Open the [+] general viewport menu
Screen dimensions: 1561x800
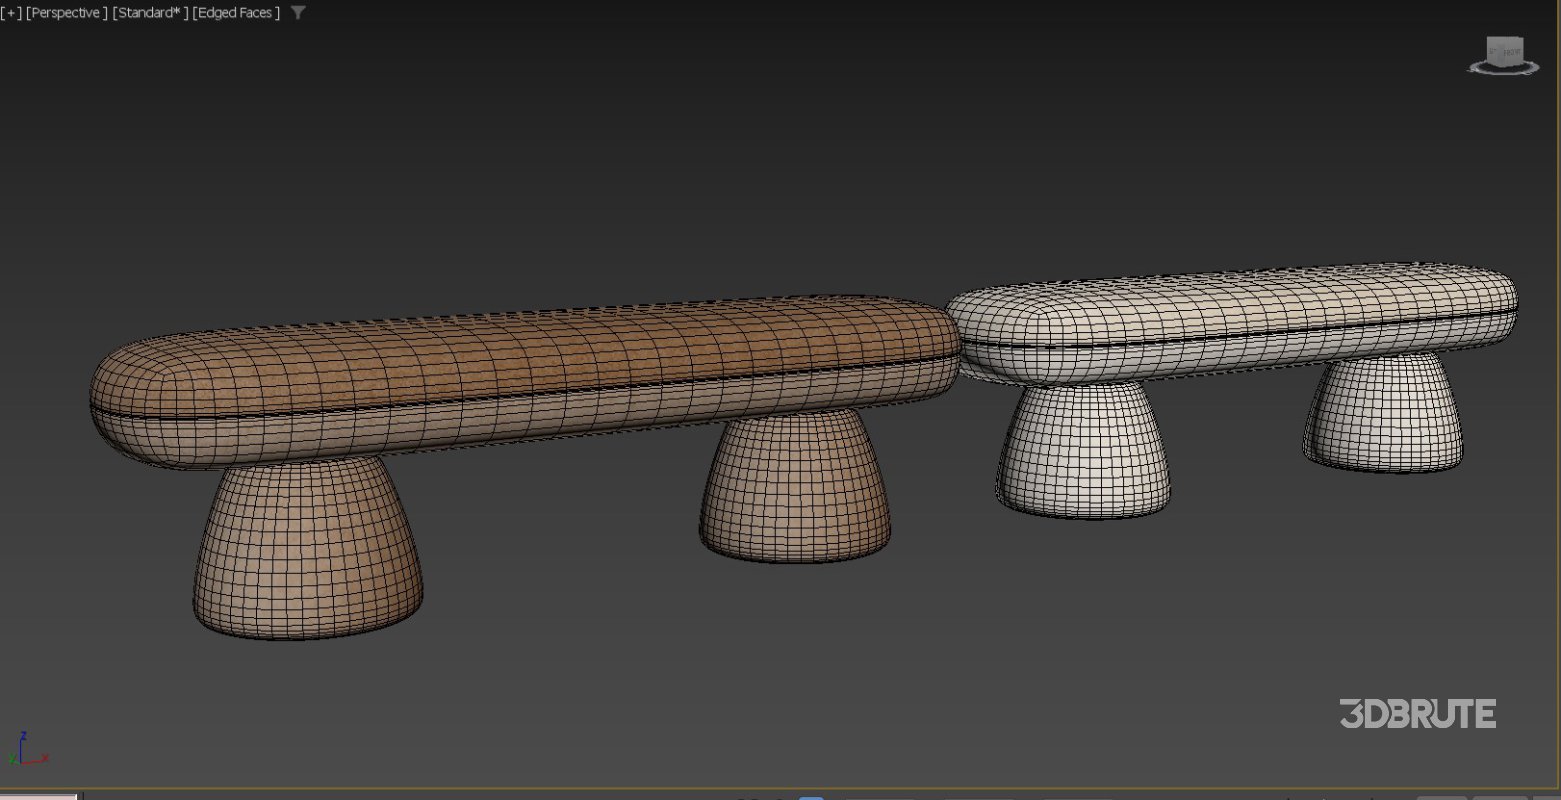[10, 12]
